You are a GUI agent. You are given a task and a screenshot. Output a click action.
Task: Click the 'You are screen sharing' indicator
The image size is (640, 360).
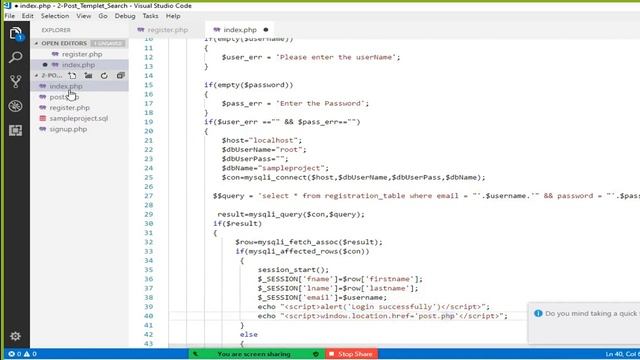[x=253, y=354]
